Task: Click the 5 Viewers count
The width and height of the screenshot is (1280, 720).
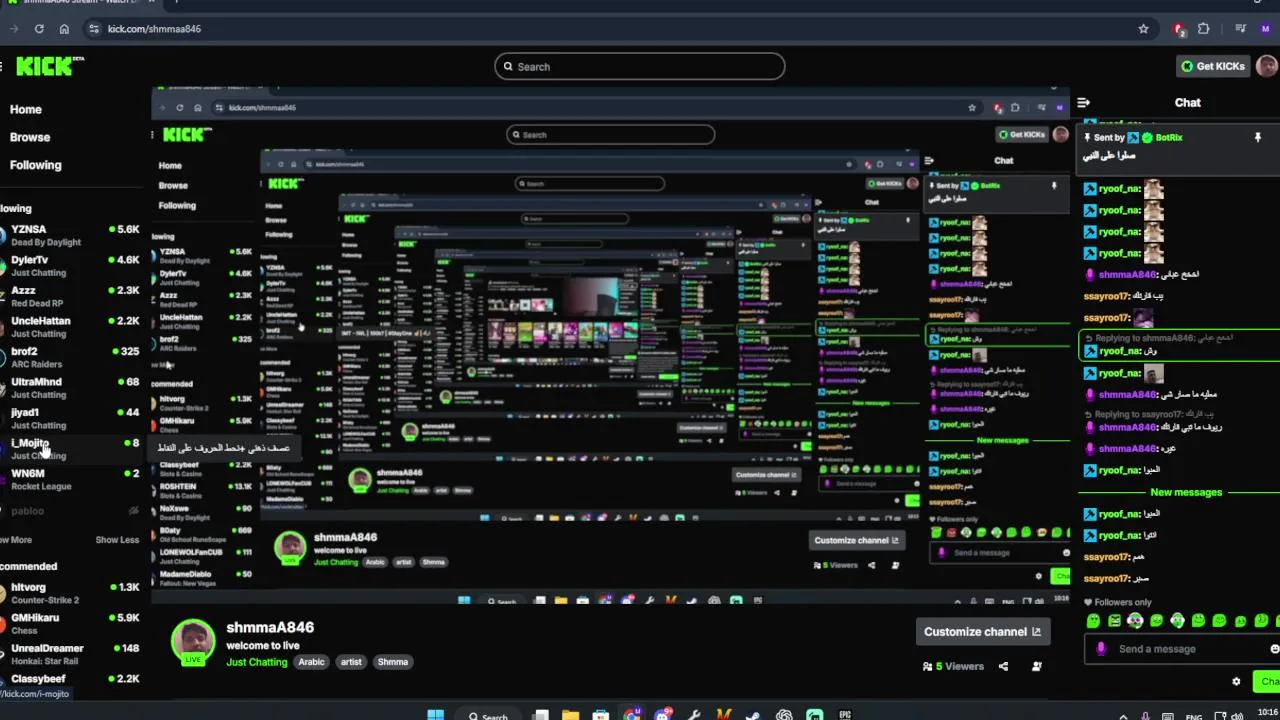Action: [x=954, y=666]
